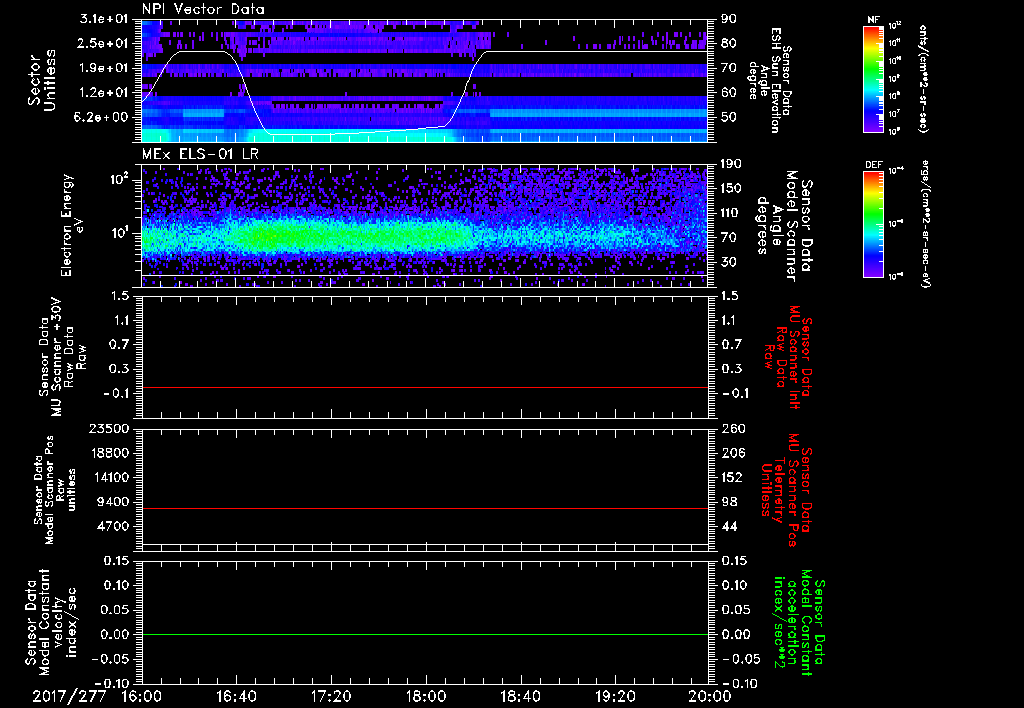This screenshot has width=1024, height=708.
Task: Click the 23500 scanner position tick label
Action: click(x=110, y=429)
